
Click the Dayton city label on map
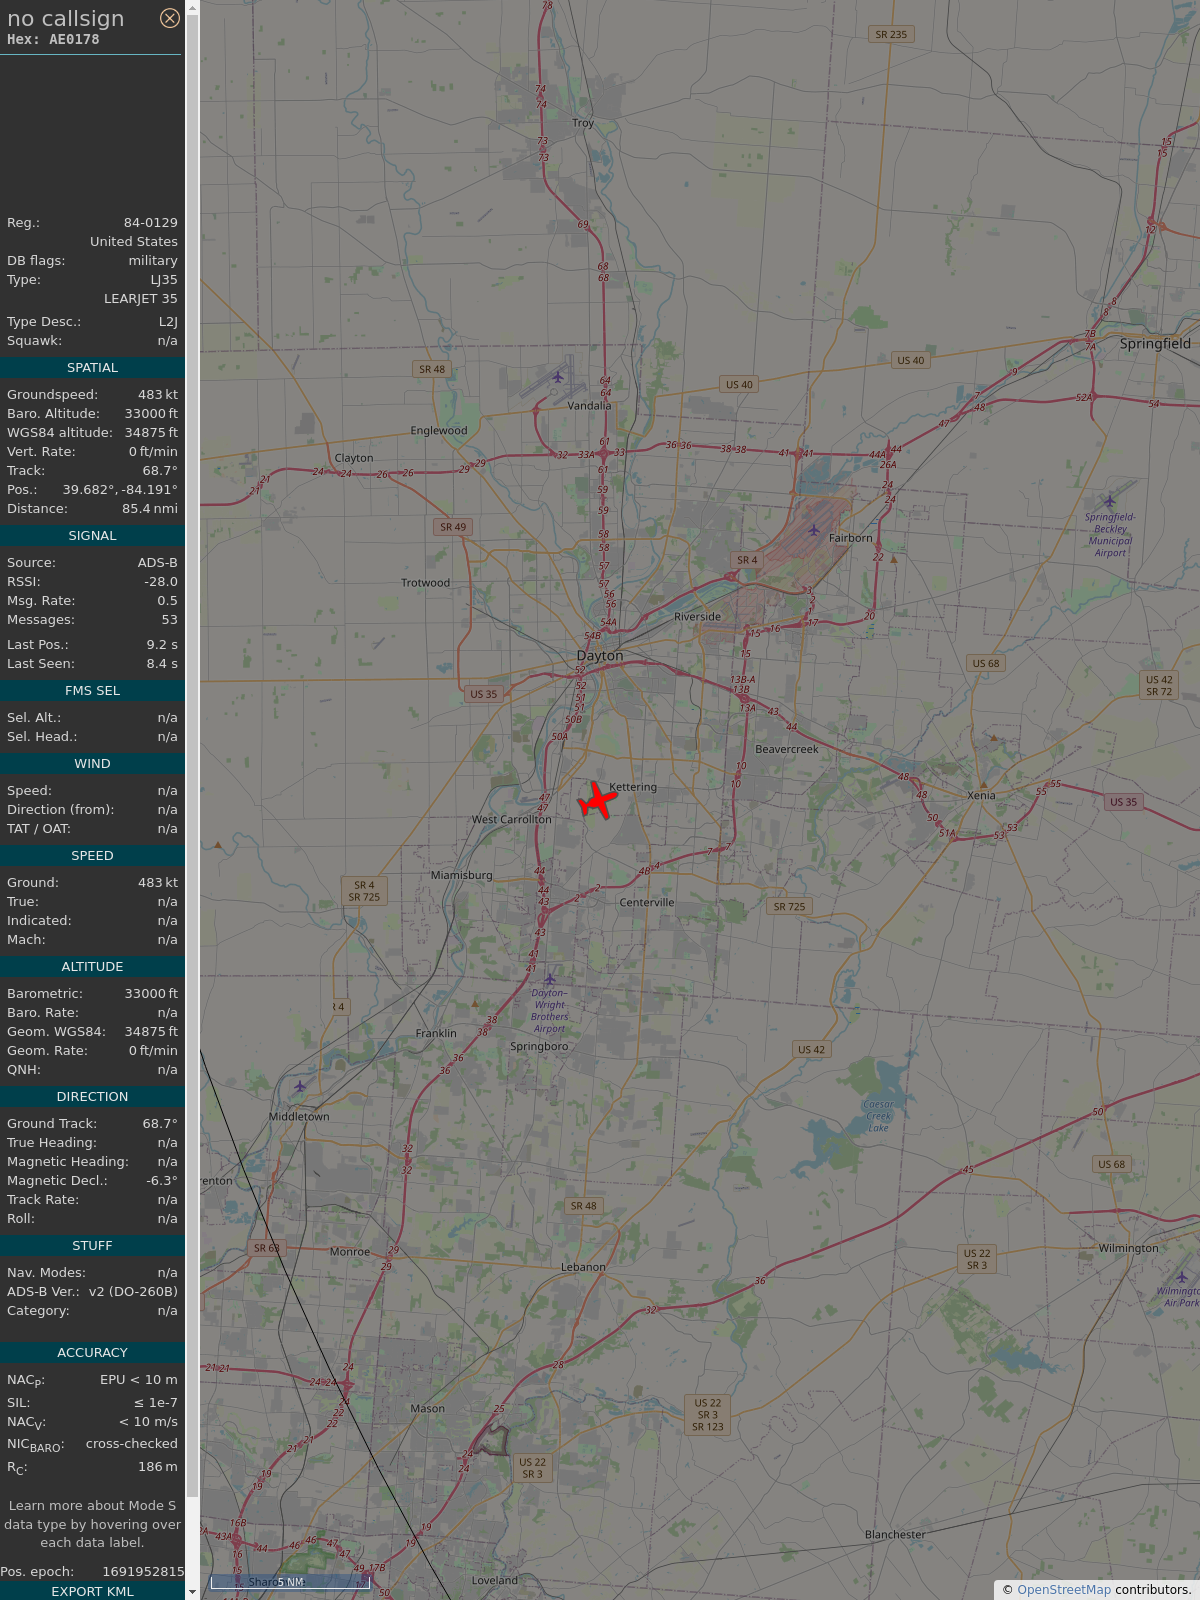coord(599,656)
